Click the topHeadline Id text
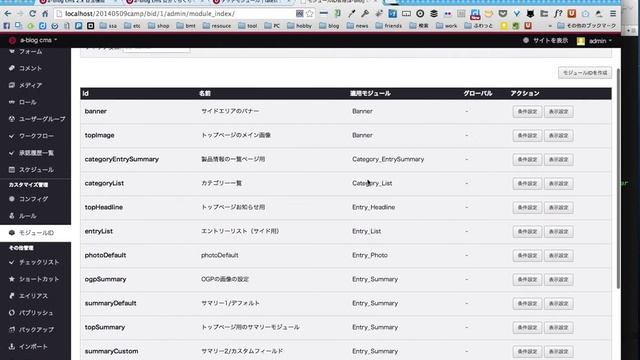The width and height of the screenshot is (640, 360). point(104,207)
